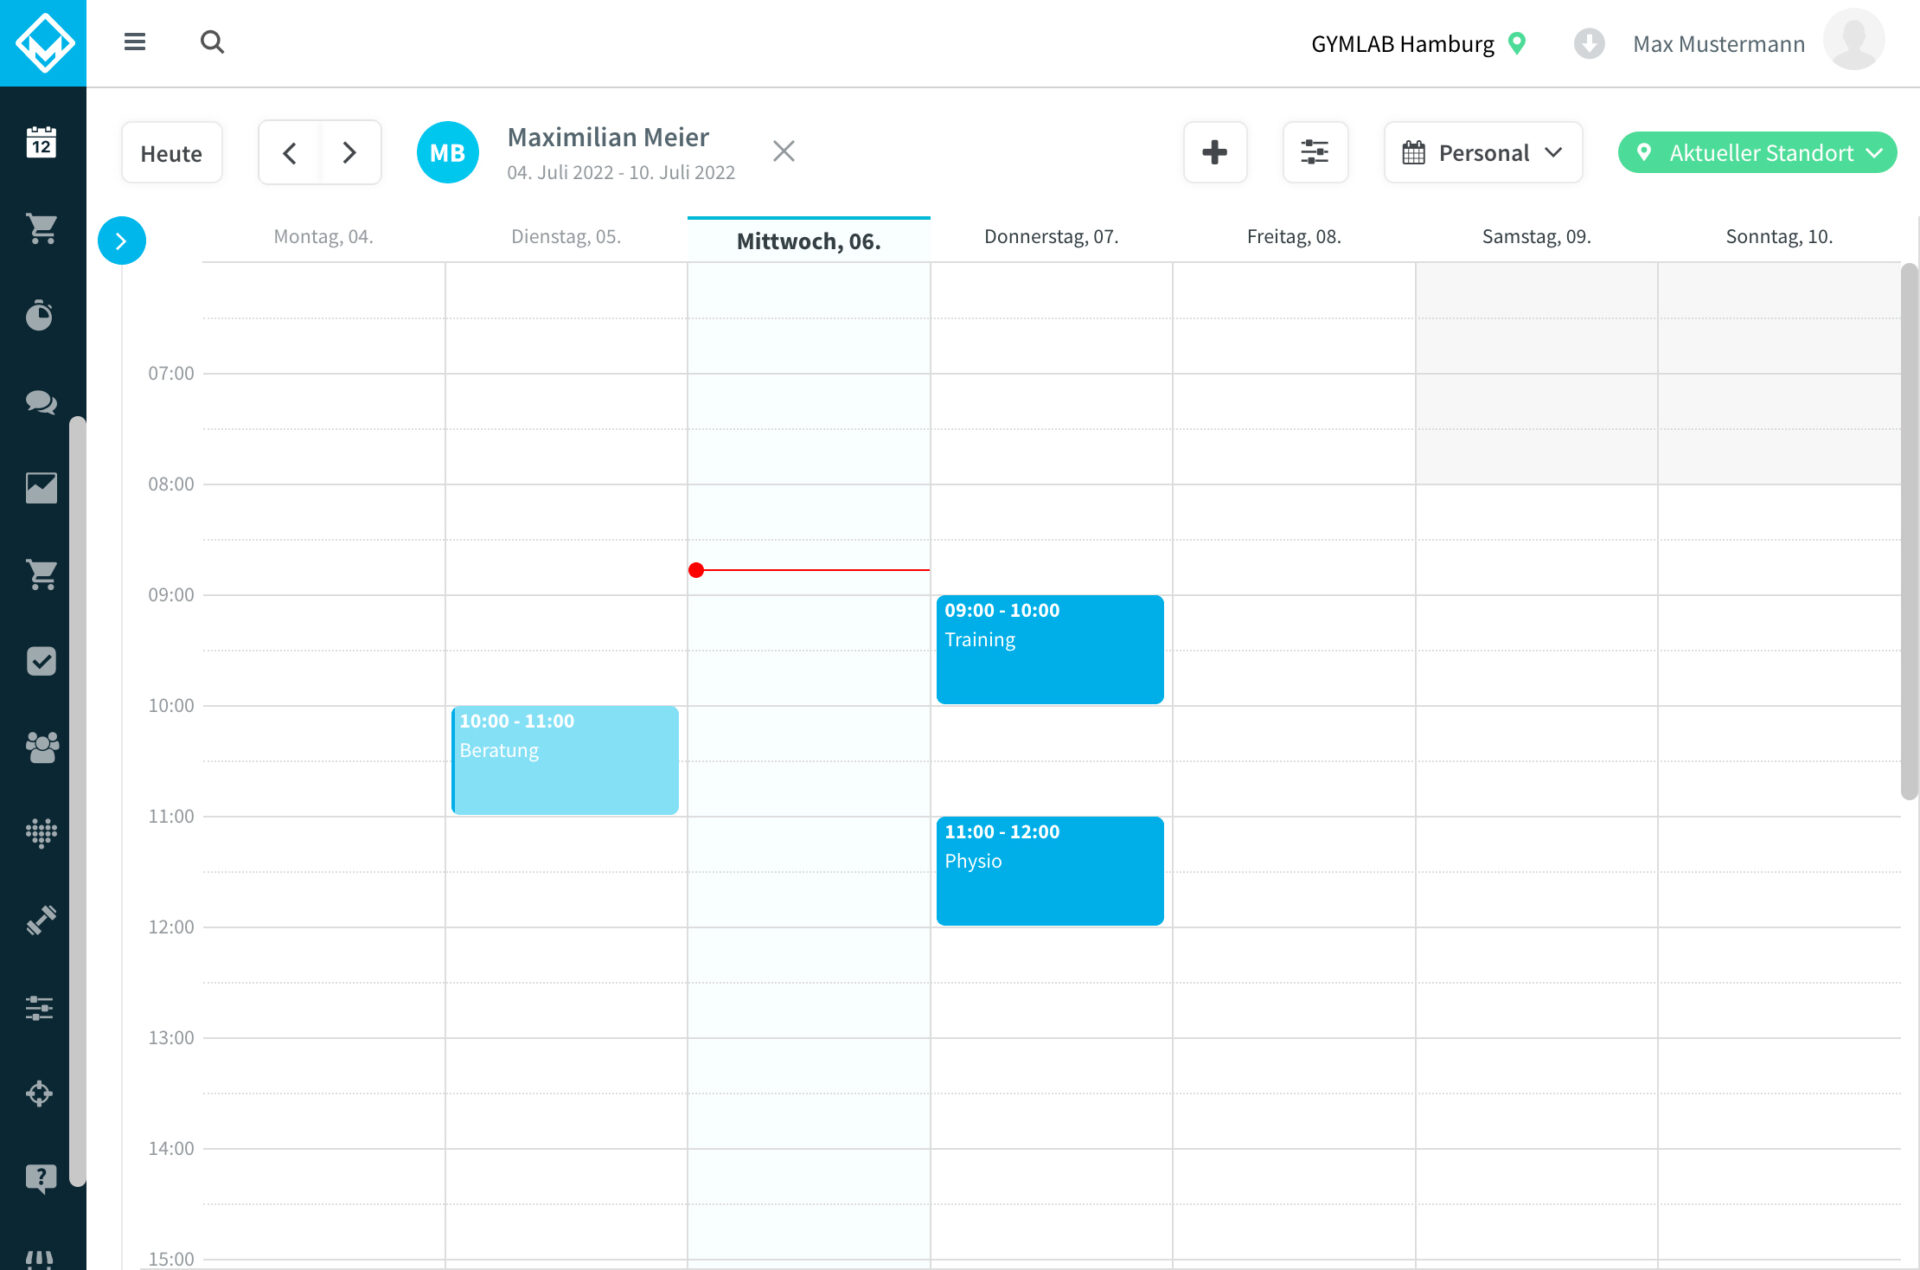Click the calendar vertical scrollbar
The image size is (1920, 1270).
click(x=1908, y=530)
